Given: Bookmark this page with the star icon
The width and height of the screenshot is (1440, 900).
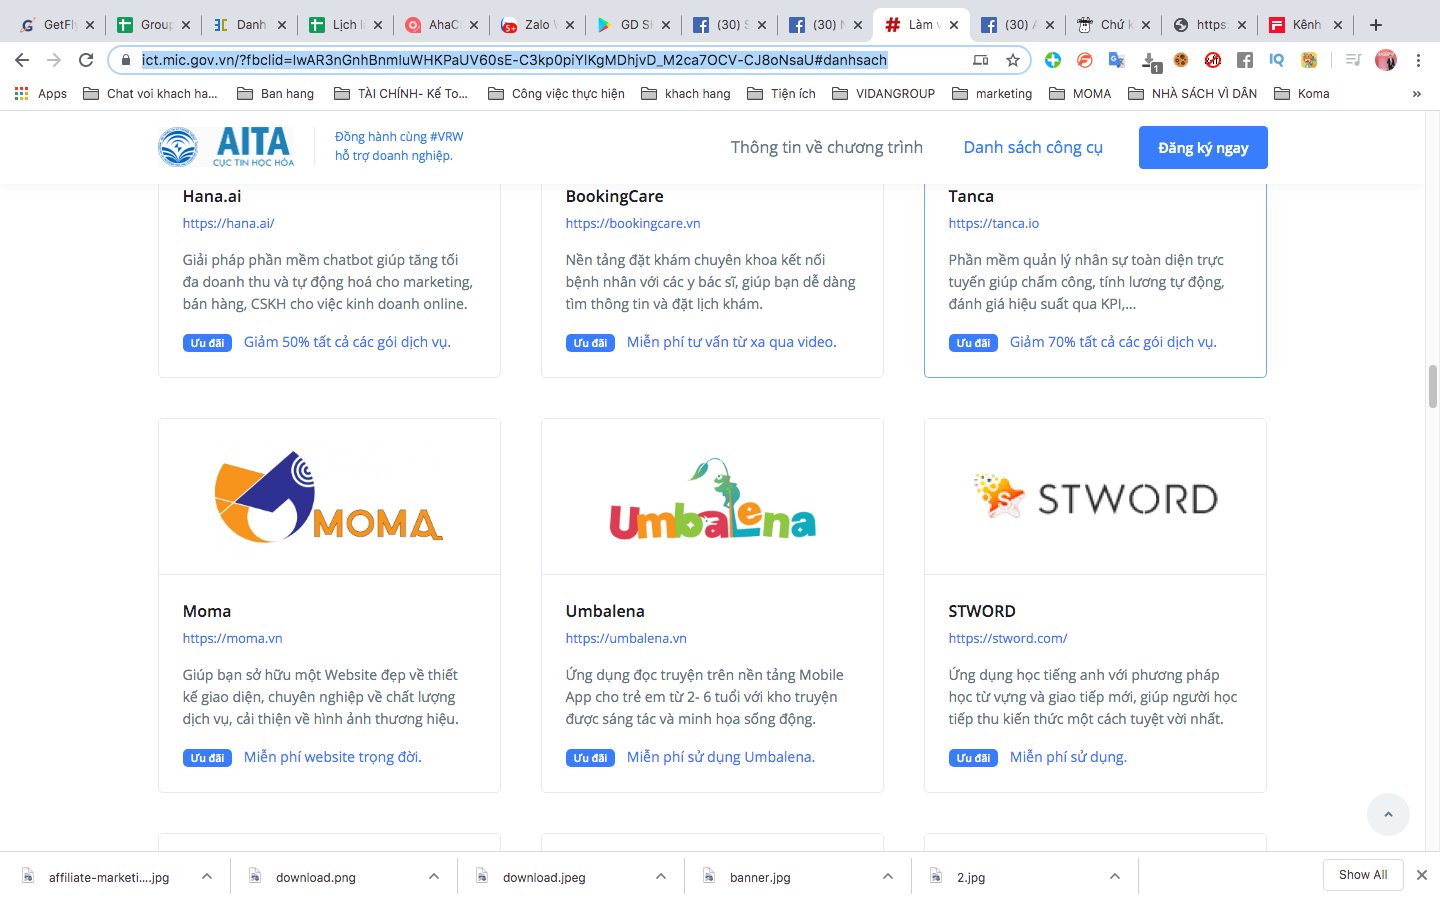Looking at the screenshot, I should (1013, 60).
